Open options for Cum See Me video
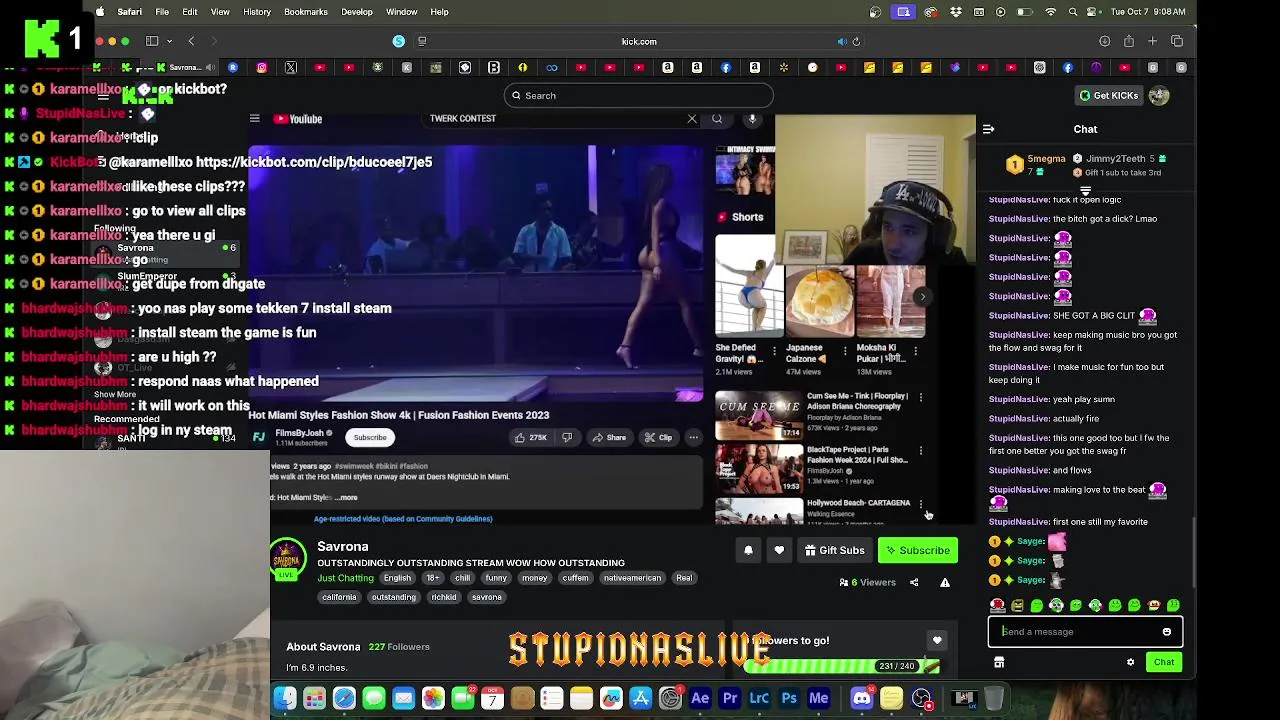 tap(921, 397)
